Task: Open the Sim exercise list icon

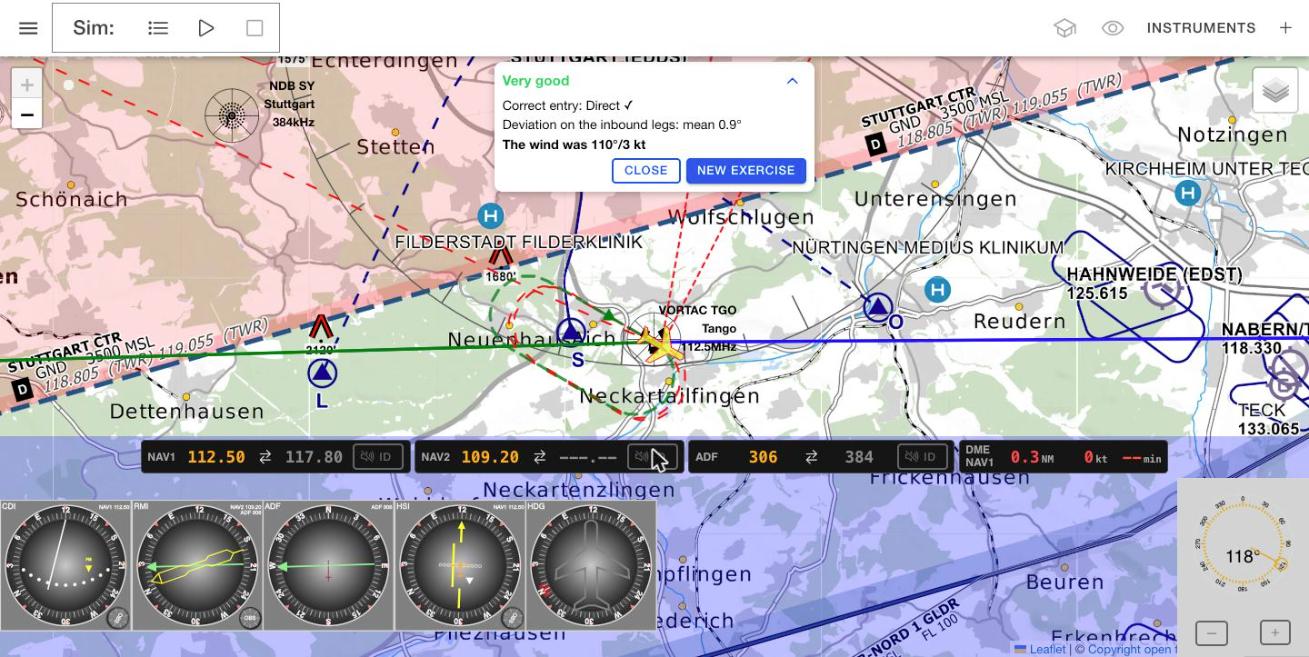Action: [158, 28]
